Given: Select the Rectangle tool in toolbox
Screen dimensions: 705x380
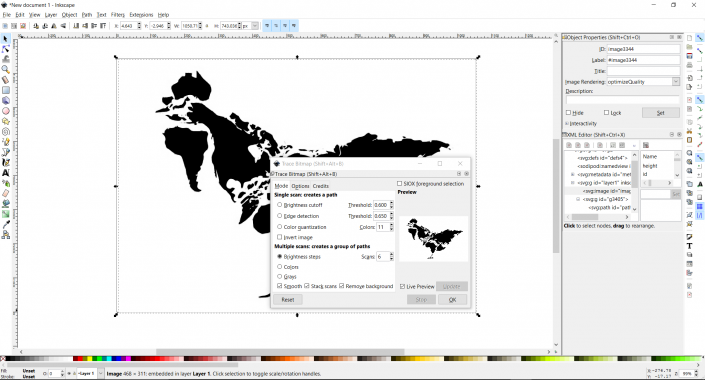Looking at the screenshot, I should [5, 90].
